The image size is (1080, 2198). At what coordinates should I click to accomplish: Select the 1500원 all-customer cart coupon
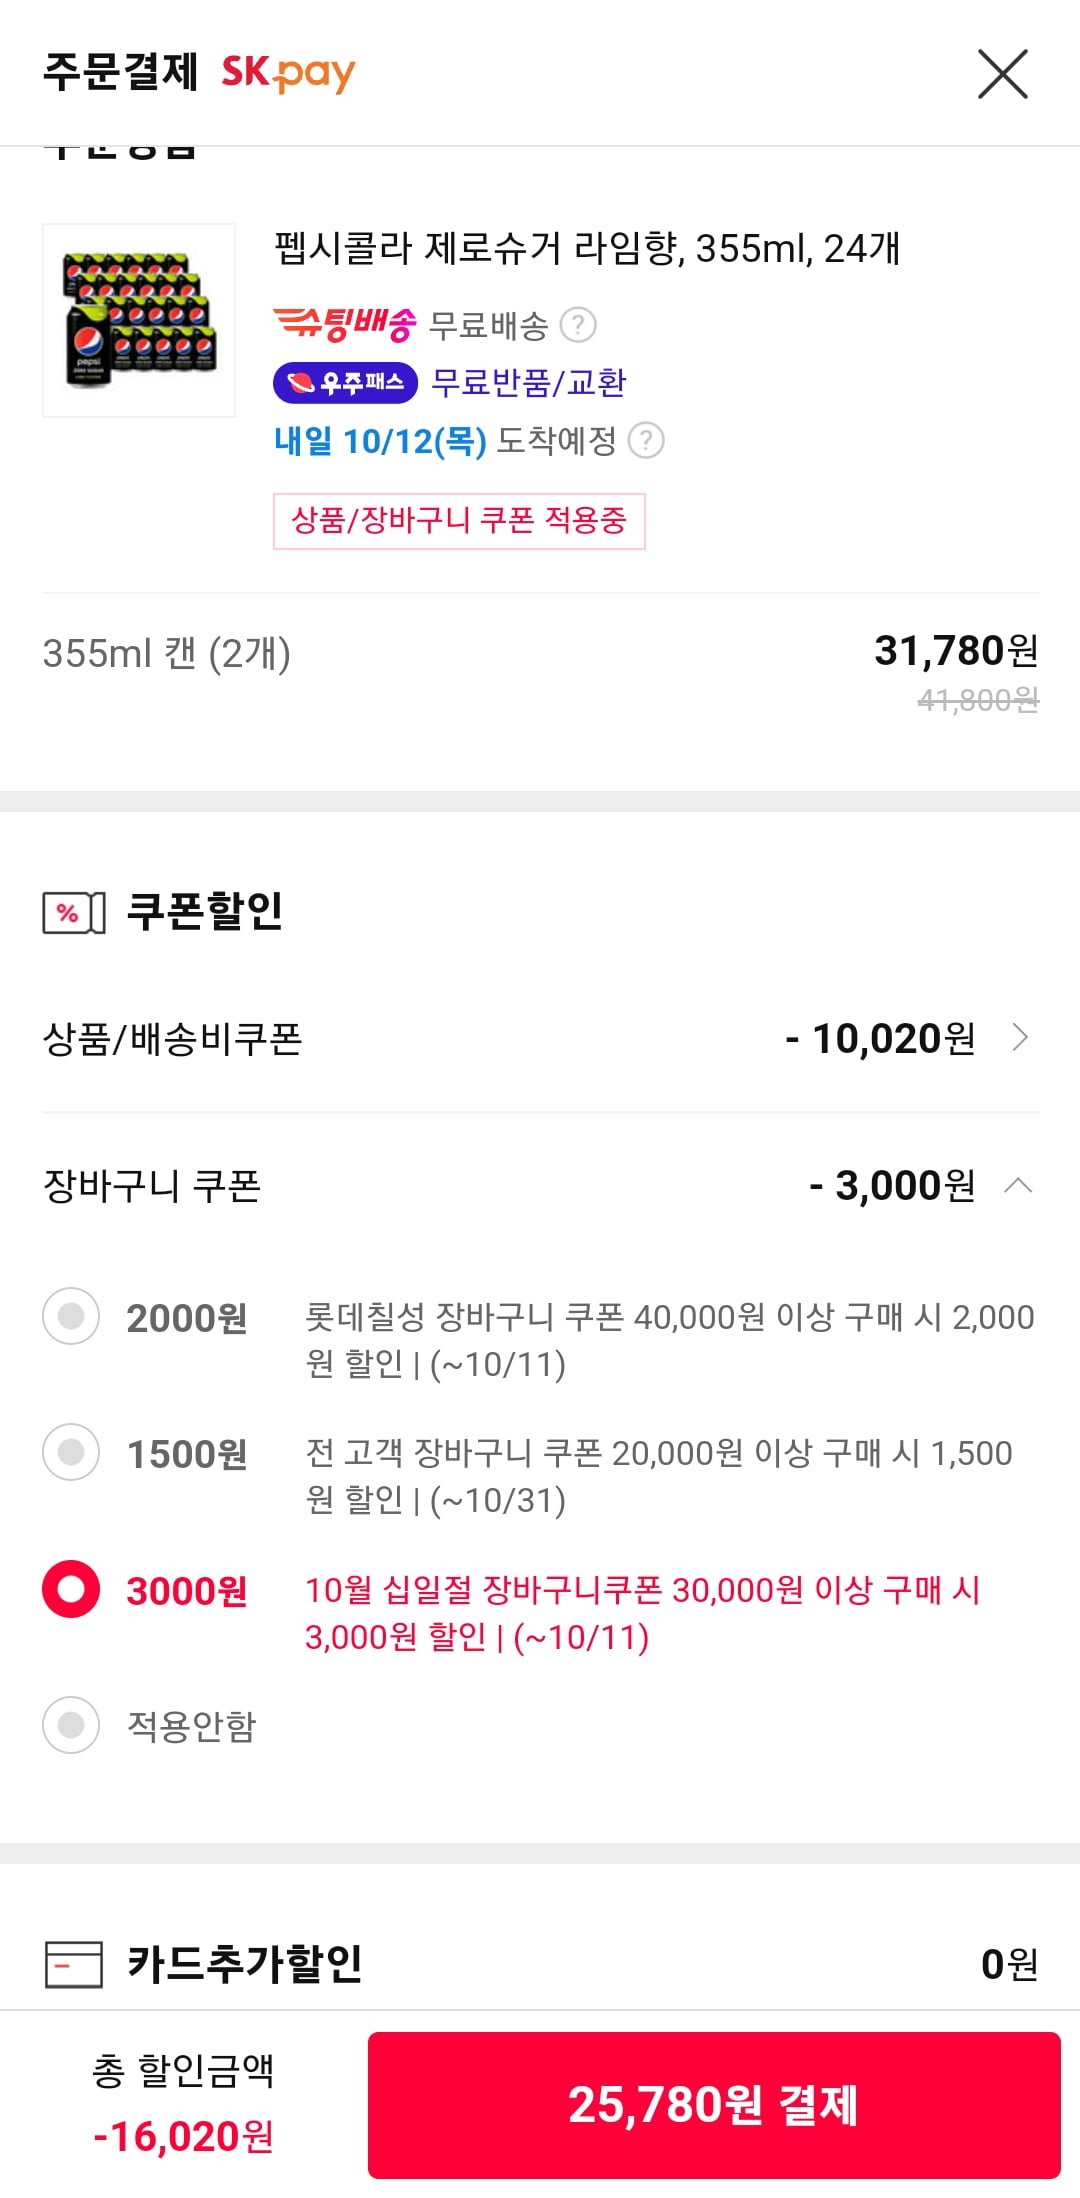[71, 1452]
